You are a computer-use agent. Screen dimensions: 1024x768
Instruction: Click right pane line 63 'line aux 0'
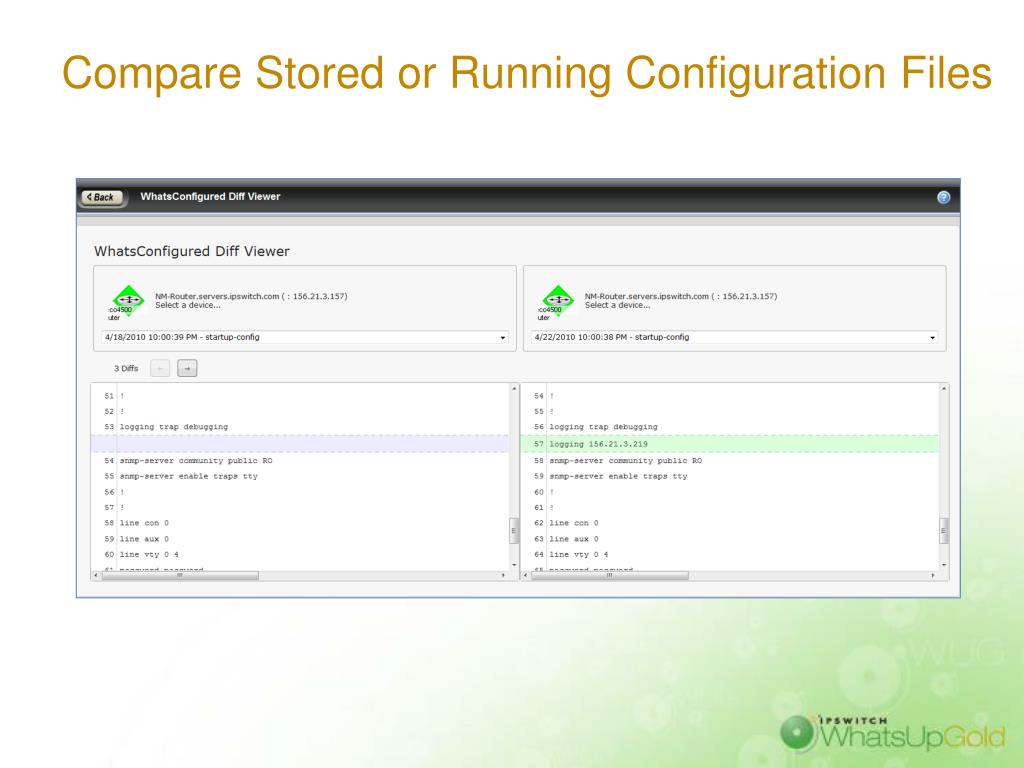click(574, 539)
